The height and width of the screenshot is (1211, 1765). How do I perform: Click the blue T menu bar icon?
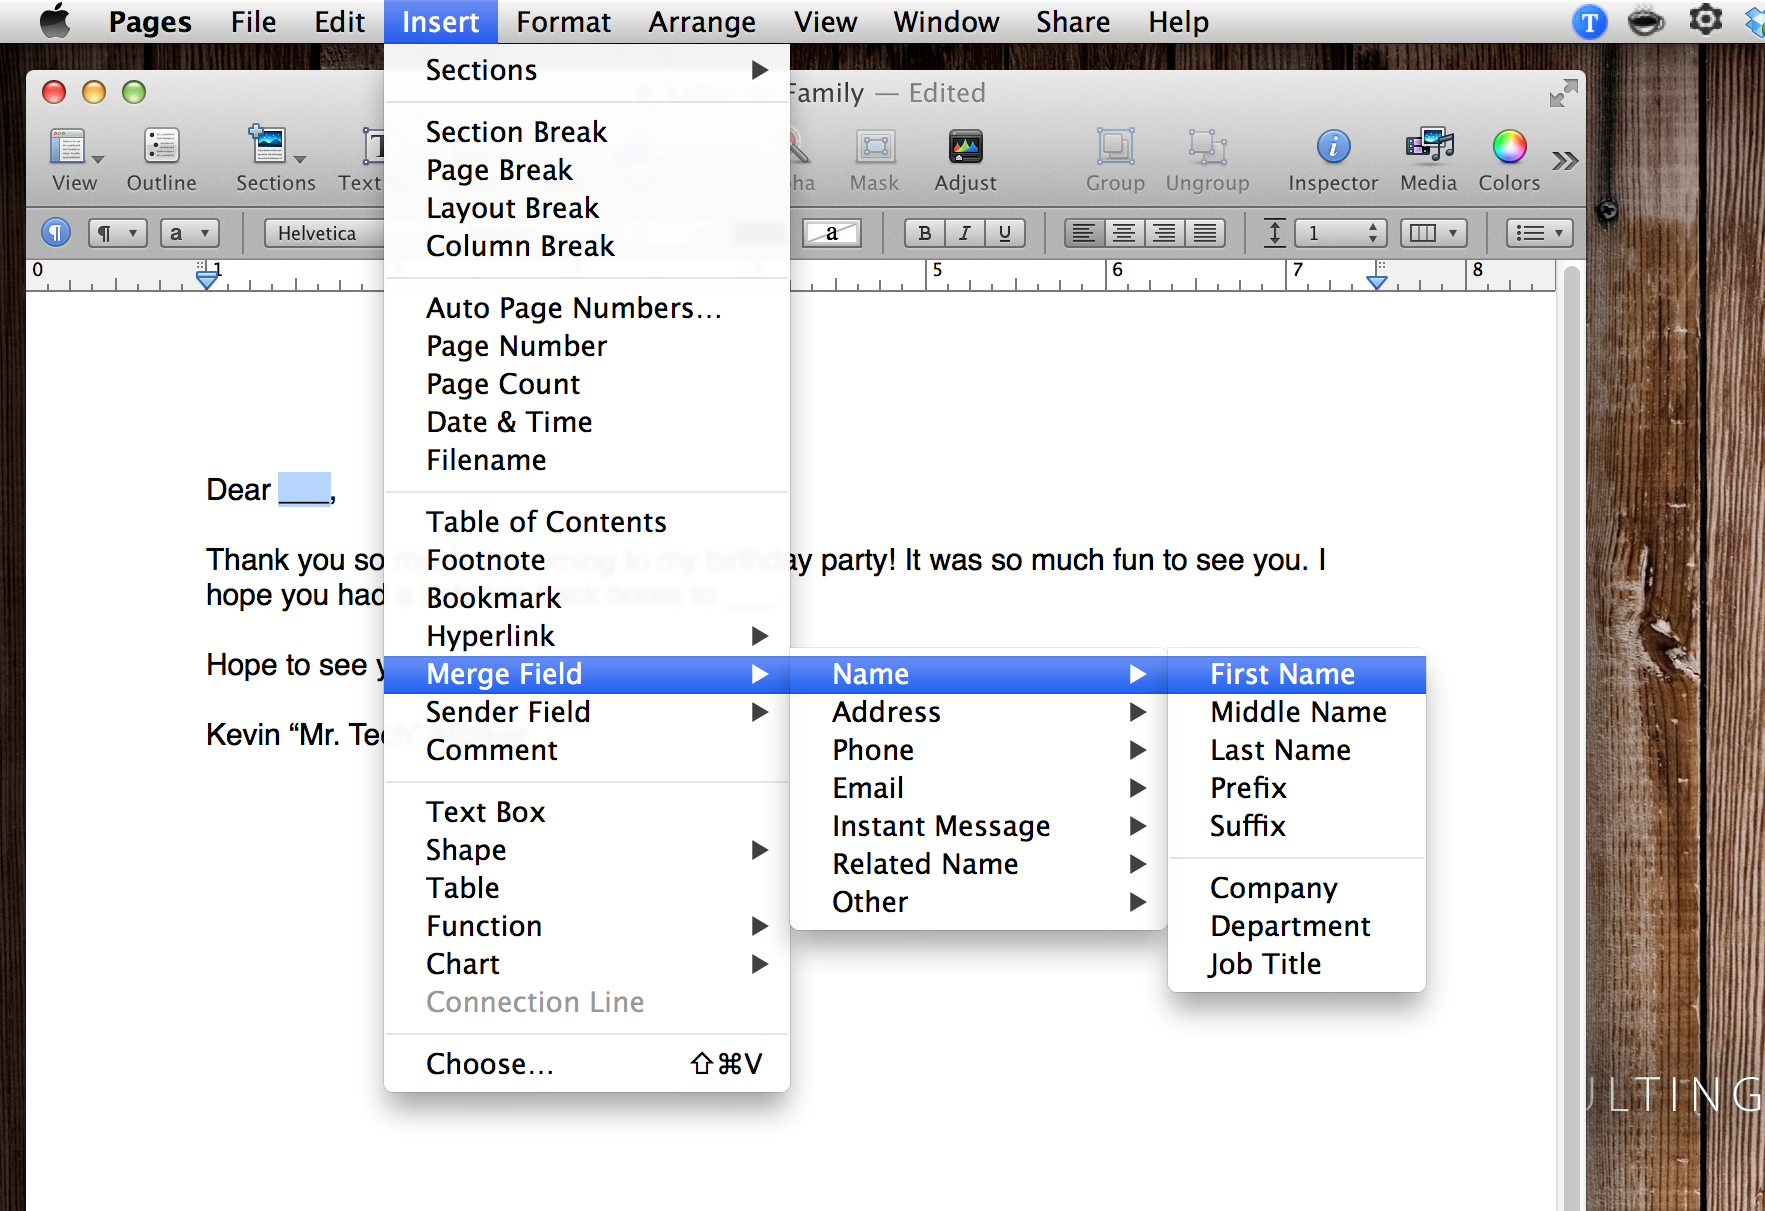click(1589, 21)
